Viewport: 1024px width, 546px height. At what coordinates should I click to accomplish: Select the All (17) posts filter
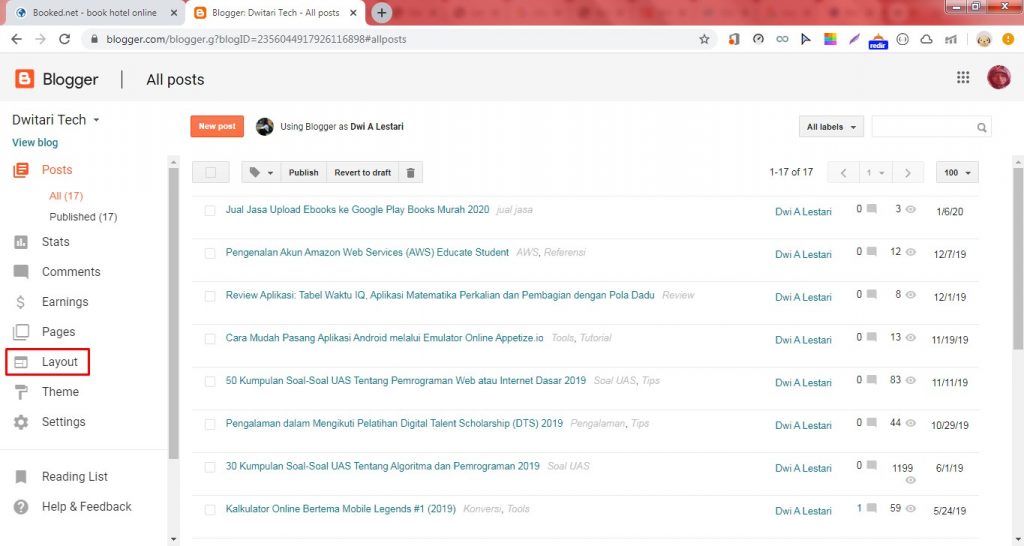coord(66,196)
